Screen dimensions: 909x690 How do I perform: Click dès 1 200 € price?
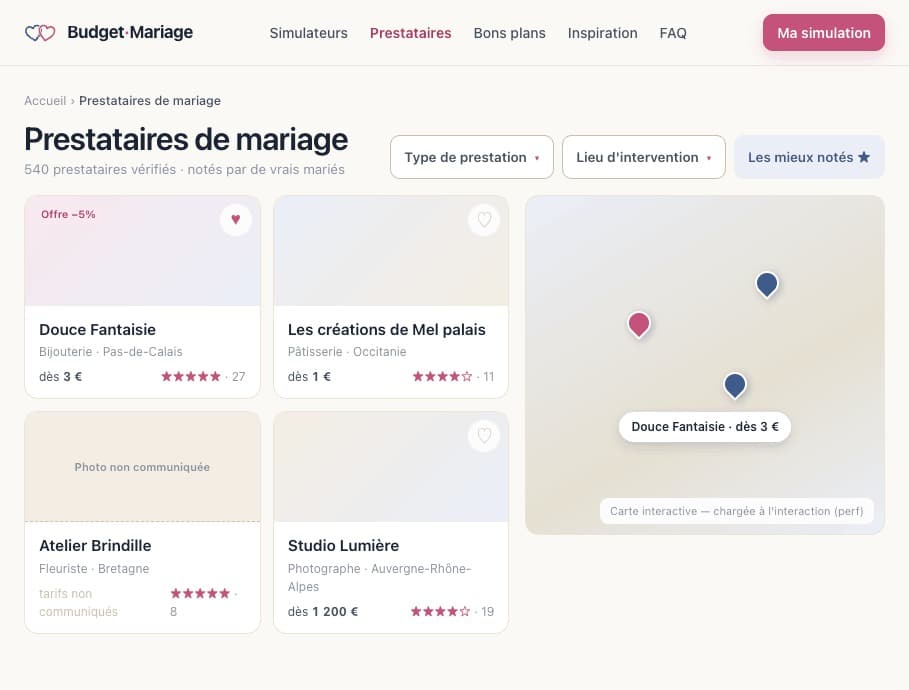(x=323, y=612)
